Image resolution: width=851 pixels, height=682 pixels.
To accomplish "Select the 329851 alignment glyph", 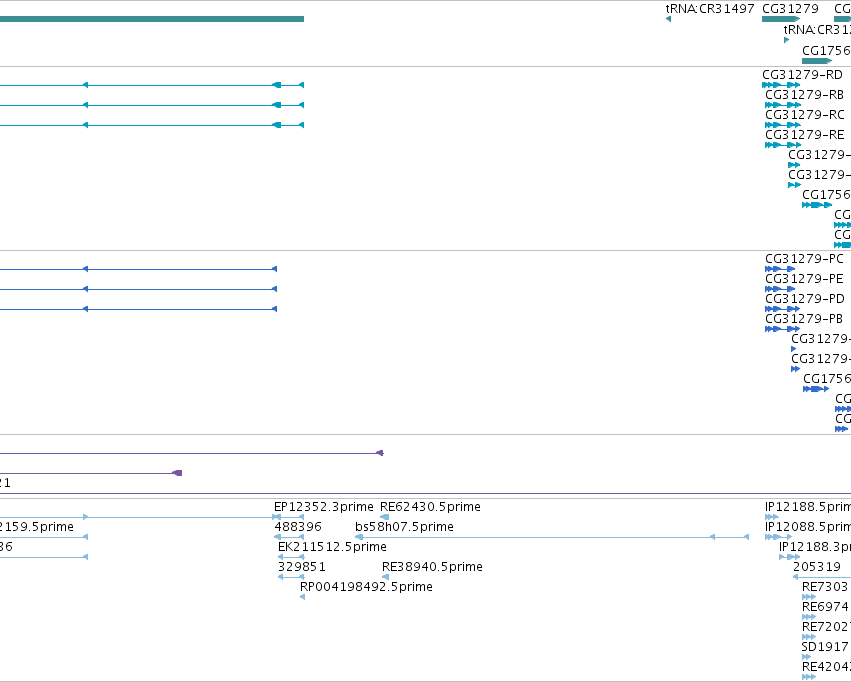I will (291, 577).
